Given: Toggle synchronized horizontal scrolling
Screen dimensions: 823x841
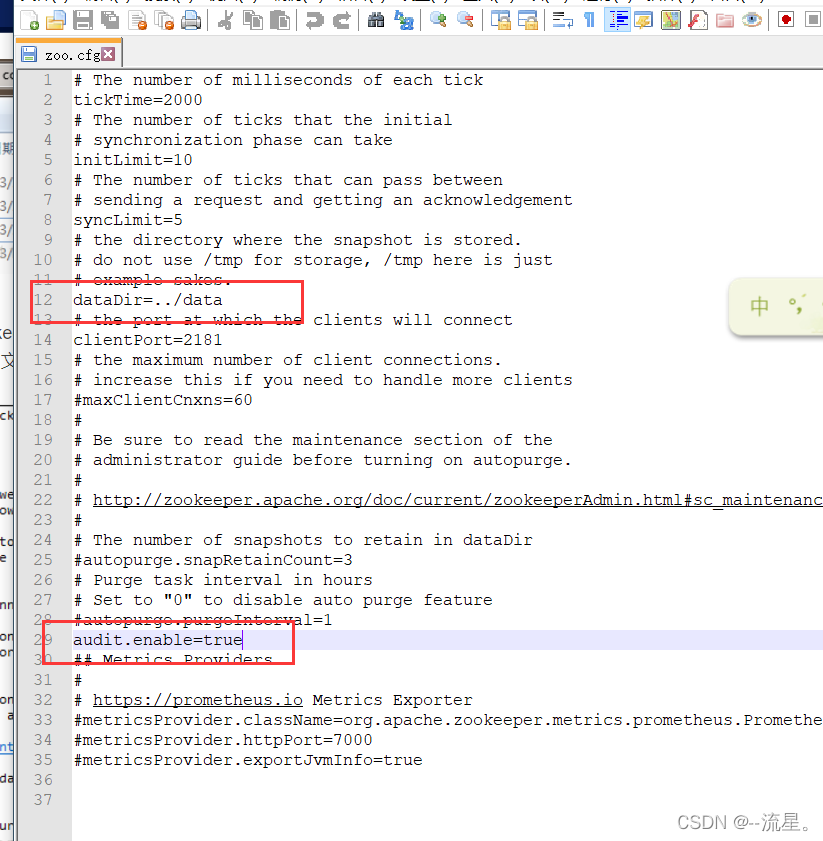Looking at the screenshot, I should coord(528,20).
